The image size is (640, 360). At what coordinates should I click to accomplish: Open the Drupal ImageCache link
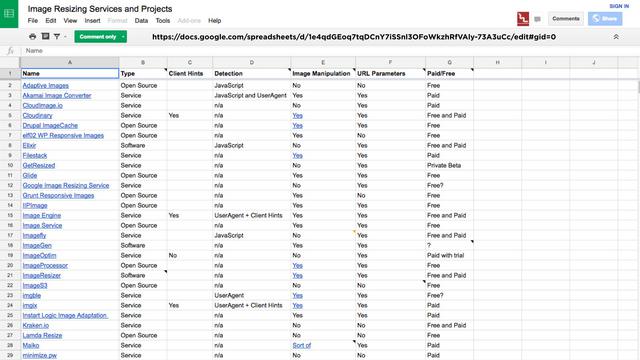pyautogui.click(x=50, y=125)
